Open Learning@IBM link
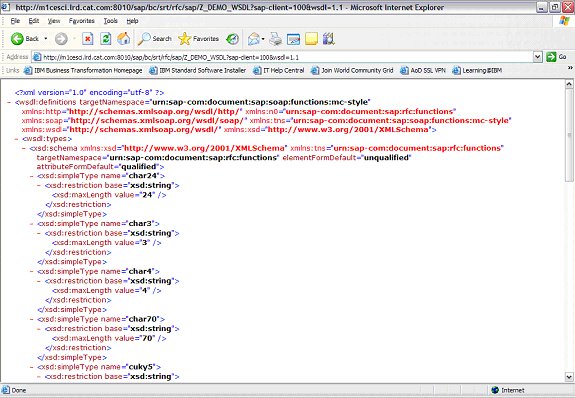 coord(477,70)
